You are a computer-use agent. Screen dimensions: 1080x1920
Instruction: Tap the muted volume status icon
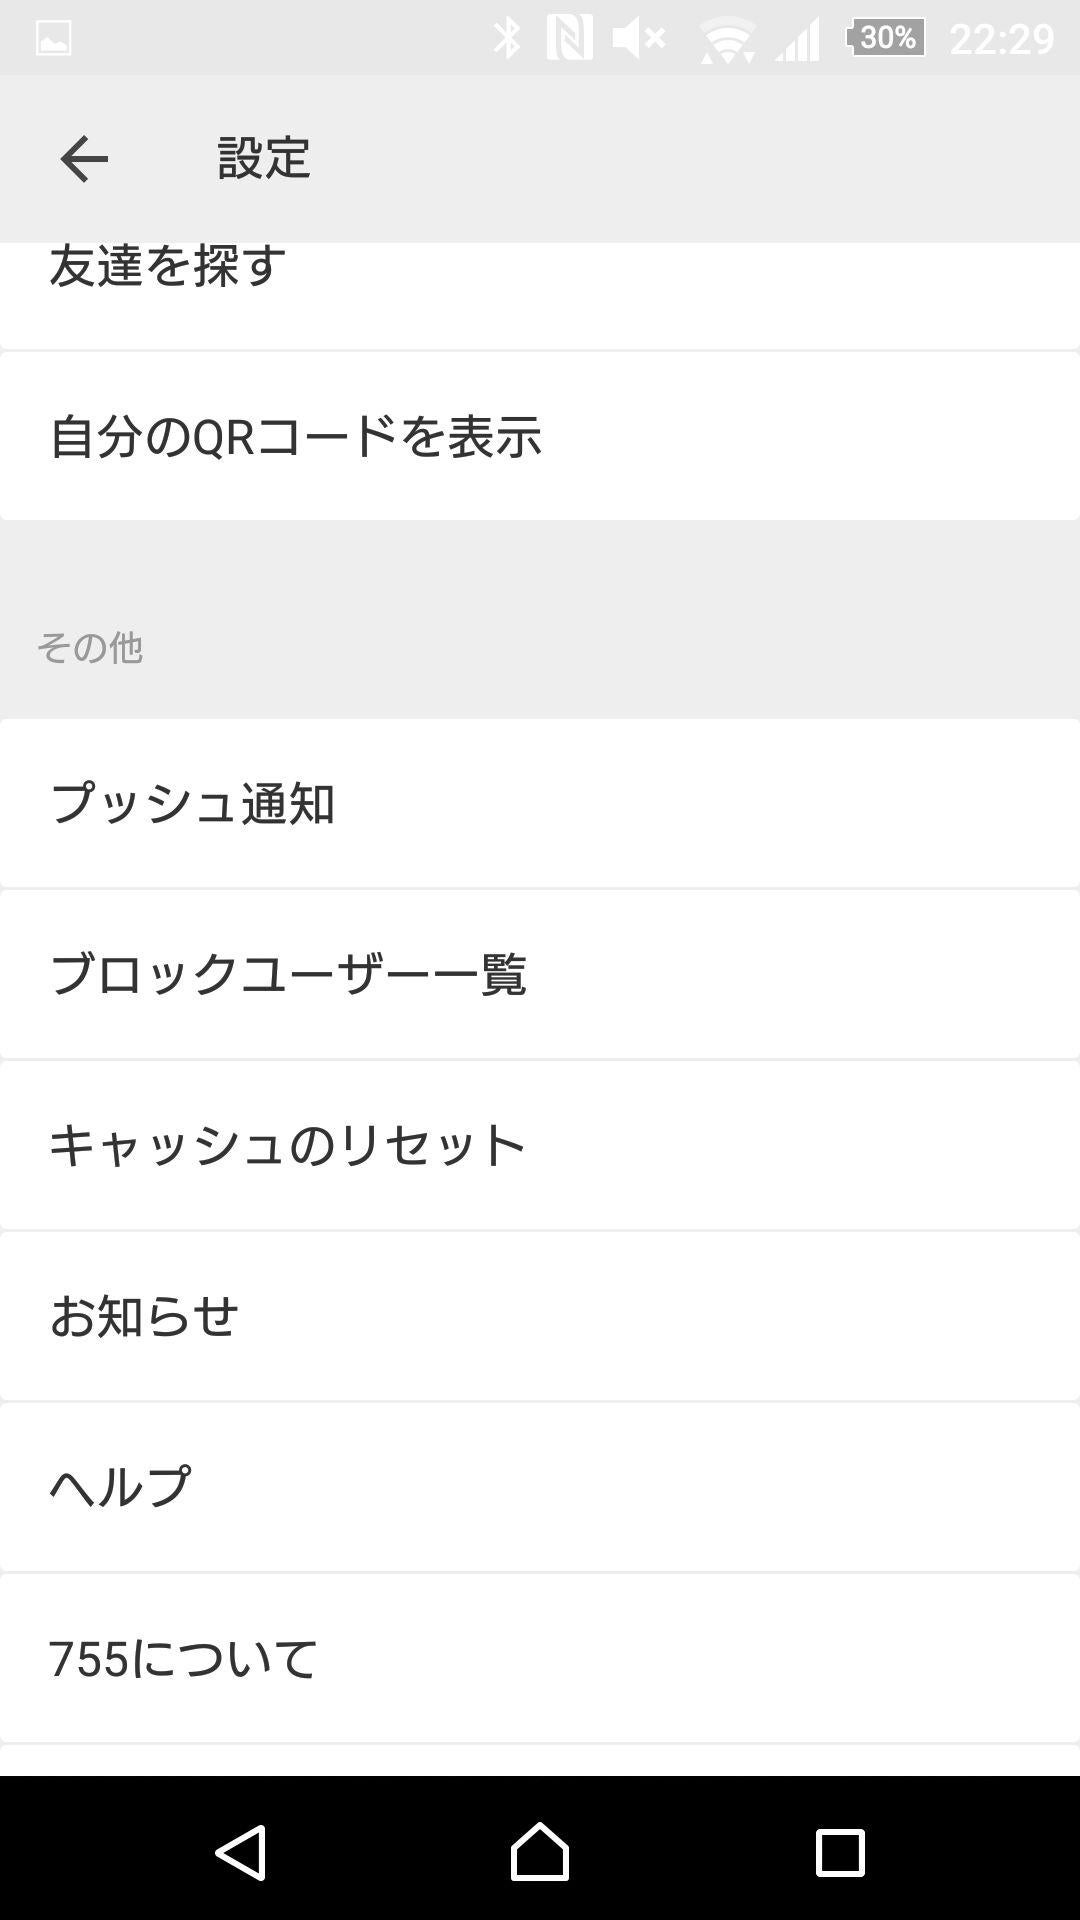[x=638, y=38]
